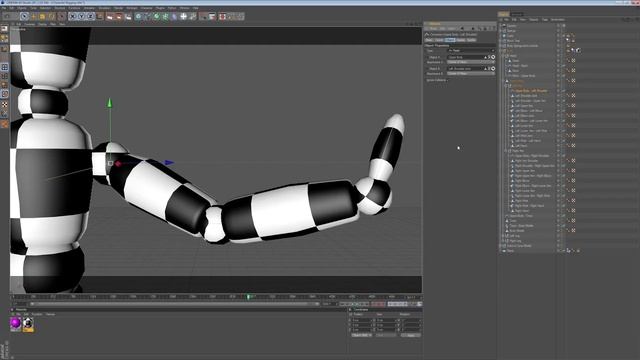640x360 pixels.
Task: Click the purple deformer icon
Action: 174,16
